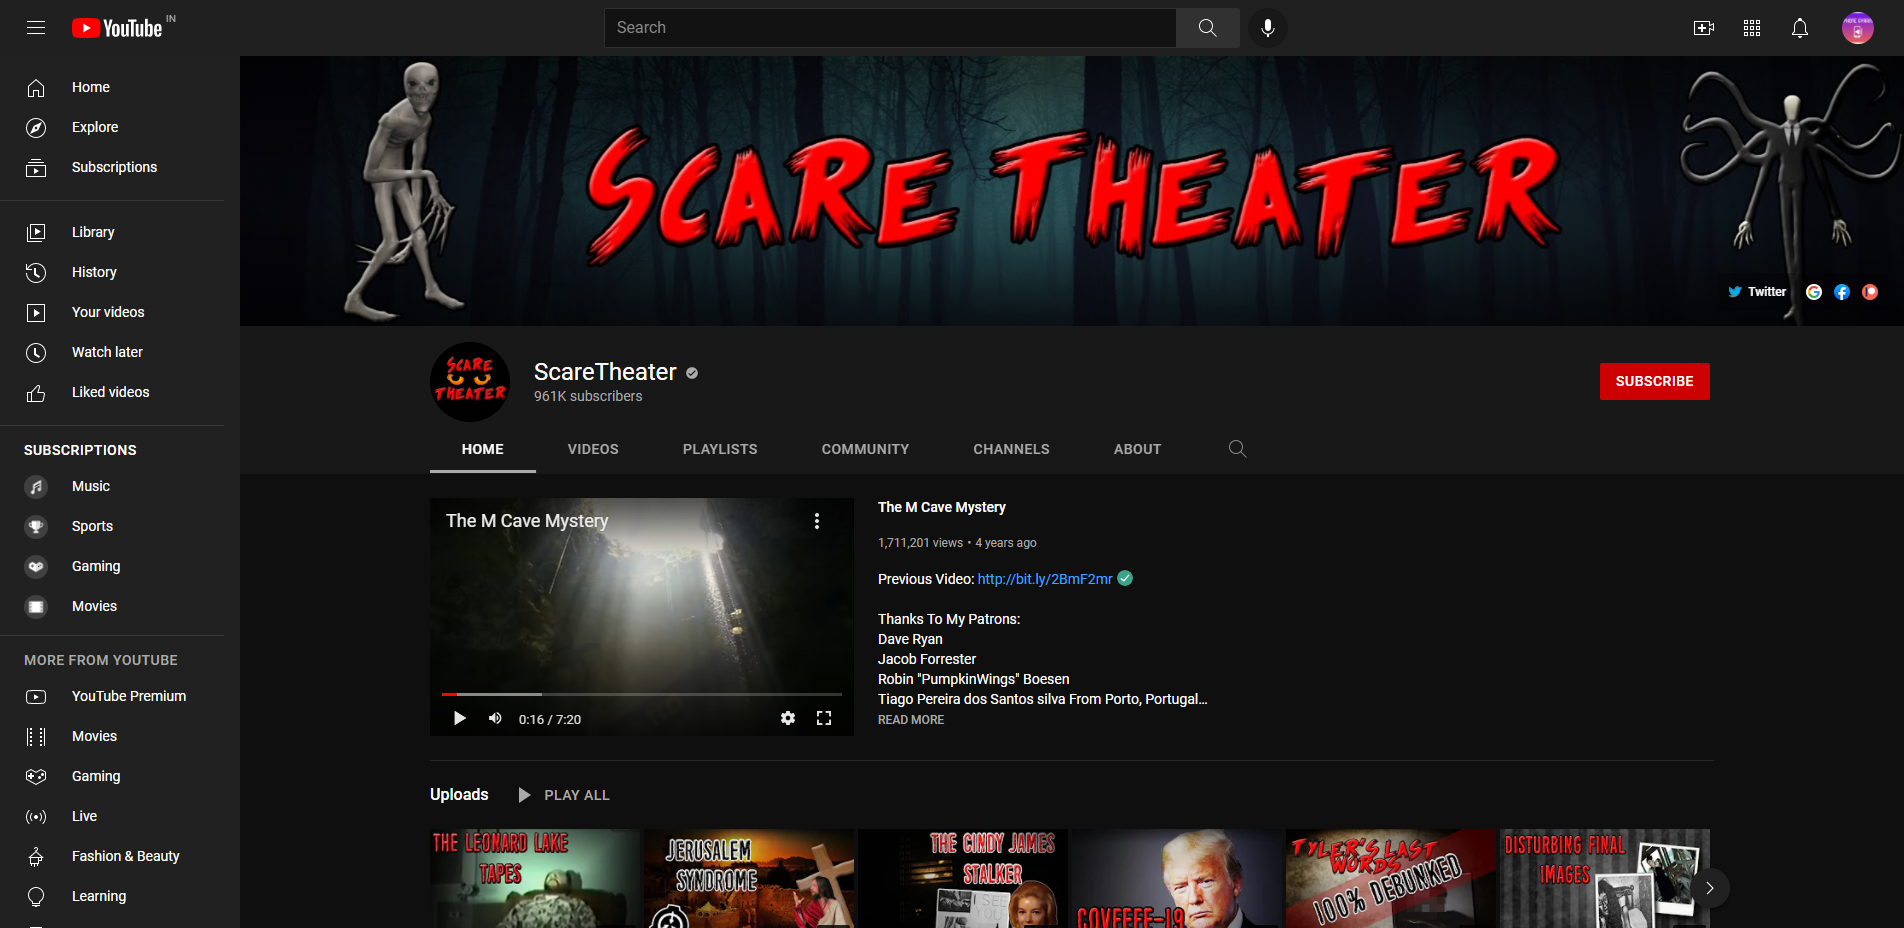
Task: Click the search magnifier button
Action: coord(1208,28)
